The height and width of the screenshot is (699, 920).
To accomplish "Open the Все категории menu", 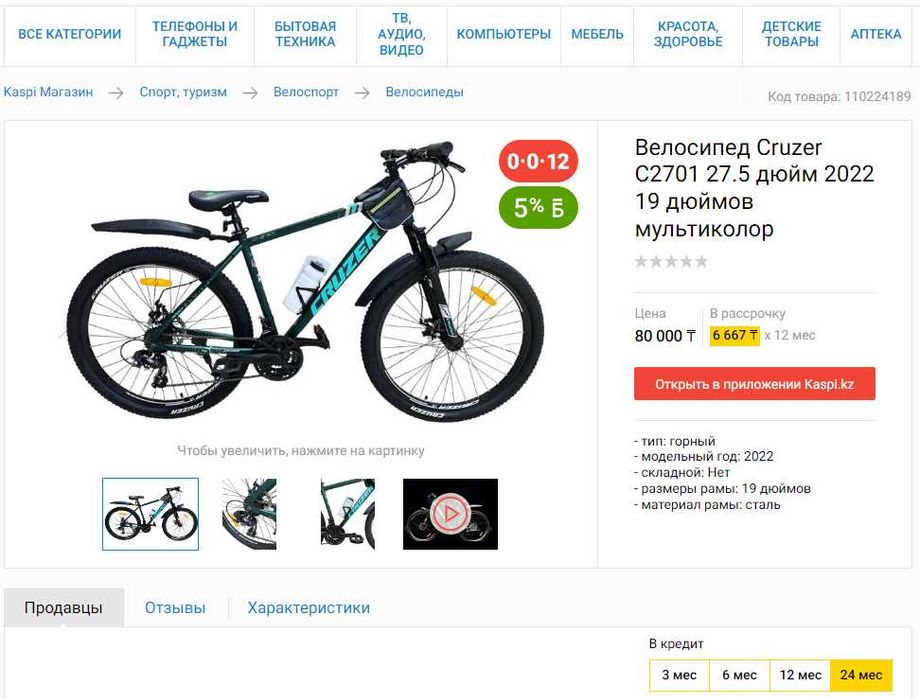I will [x=69, y=34].
